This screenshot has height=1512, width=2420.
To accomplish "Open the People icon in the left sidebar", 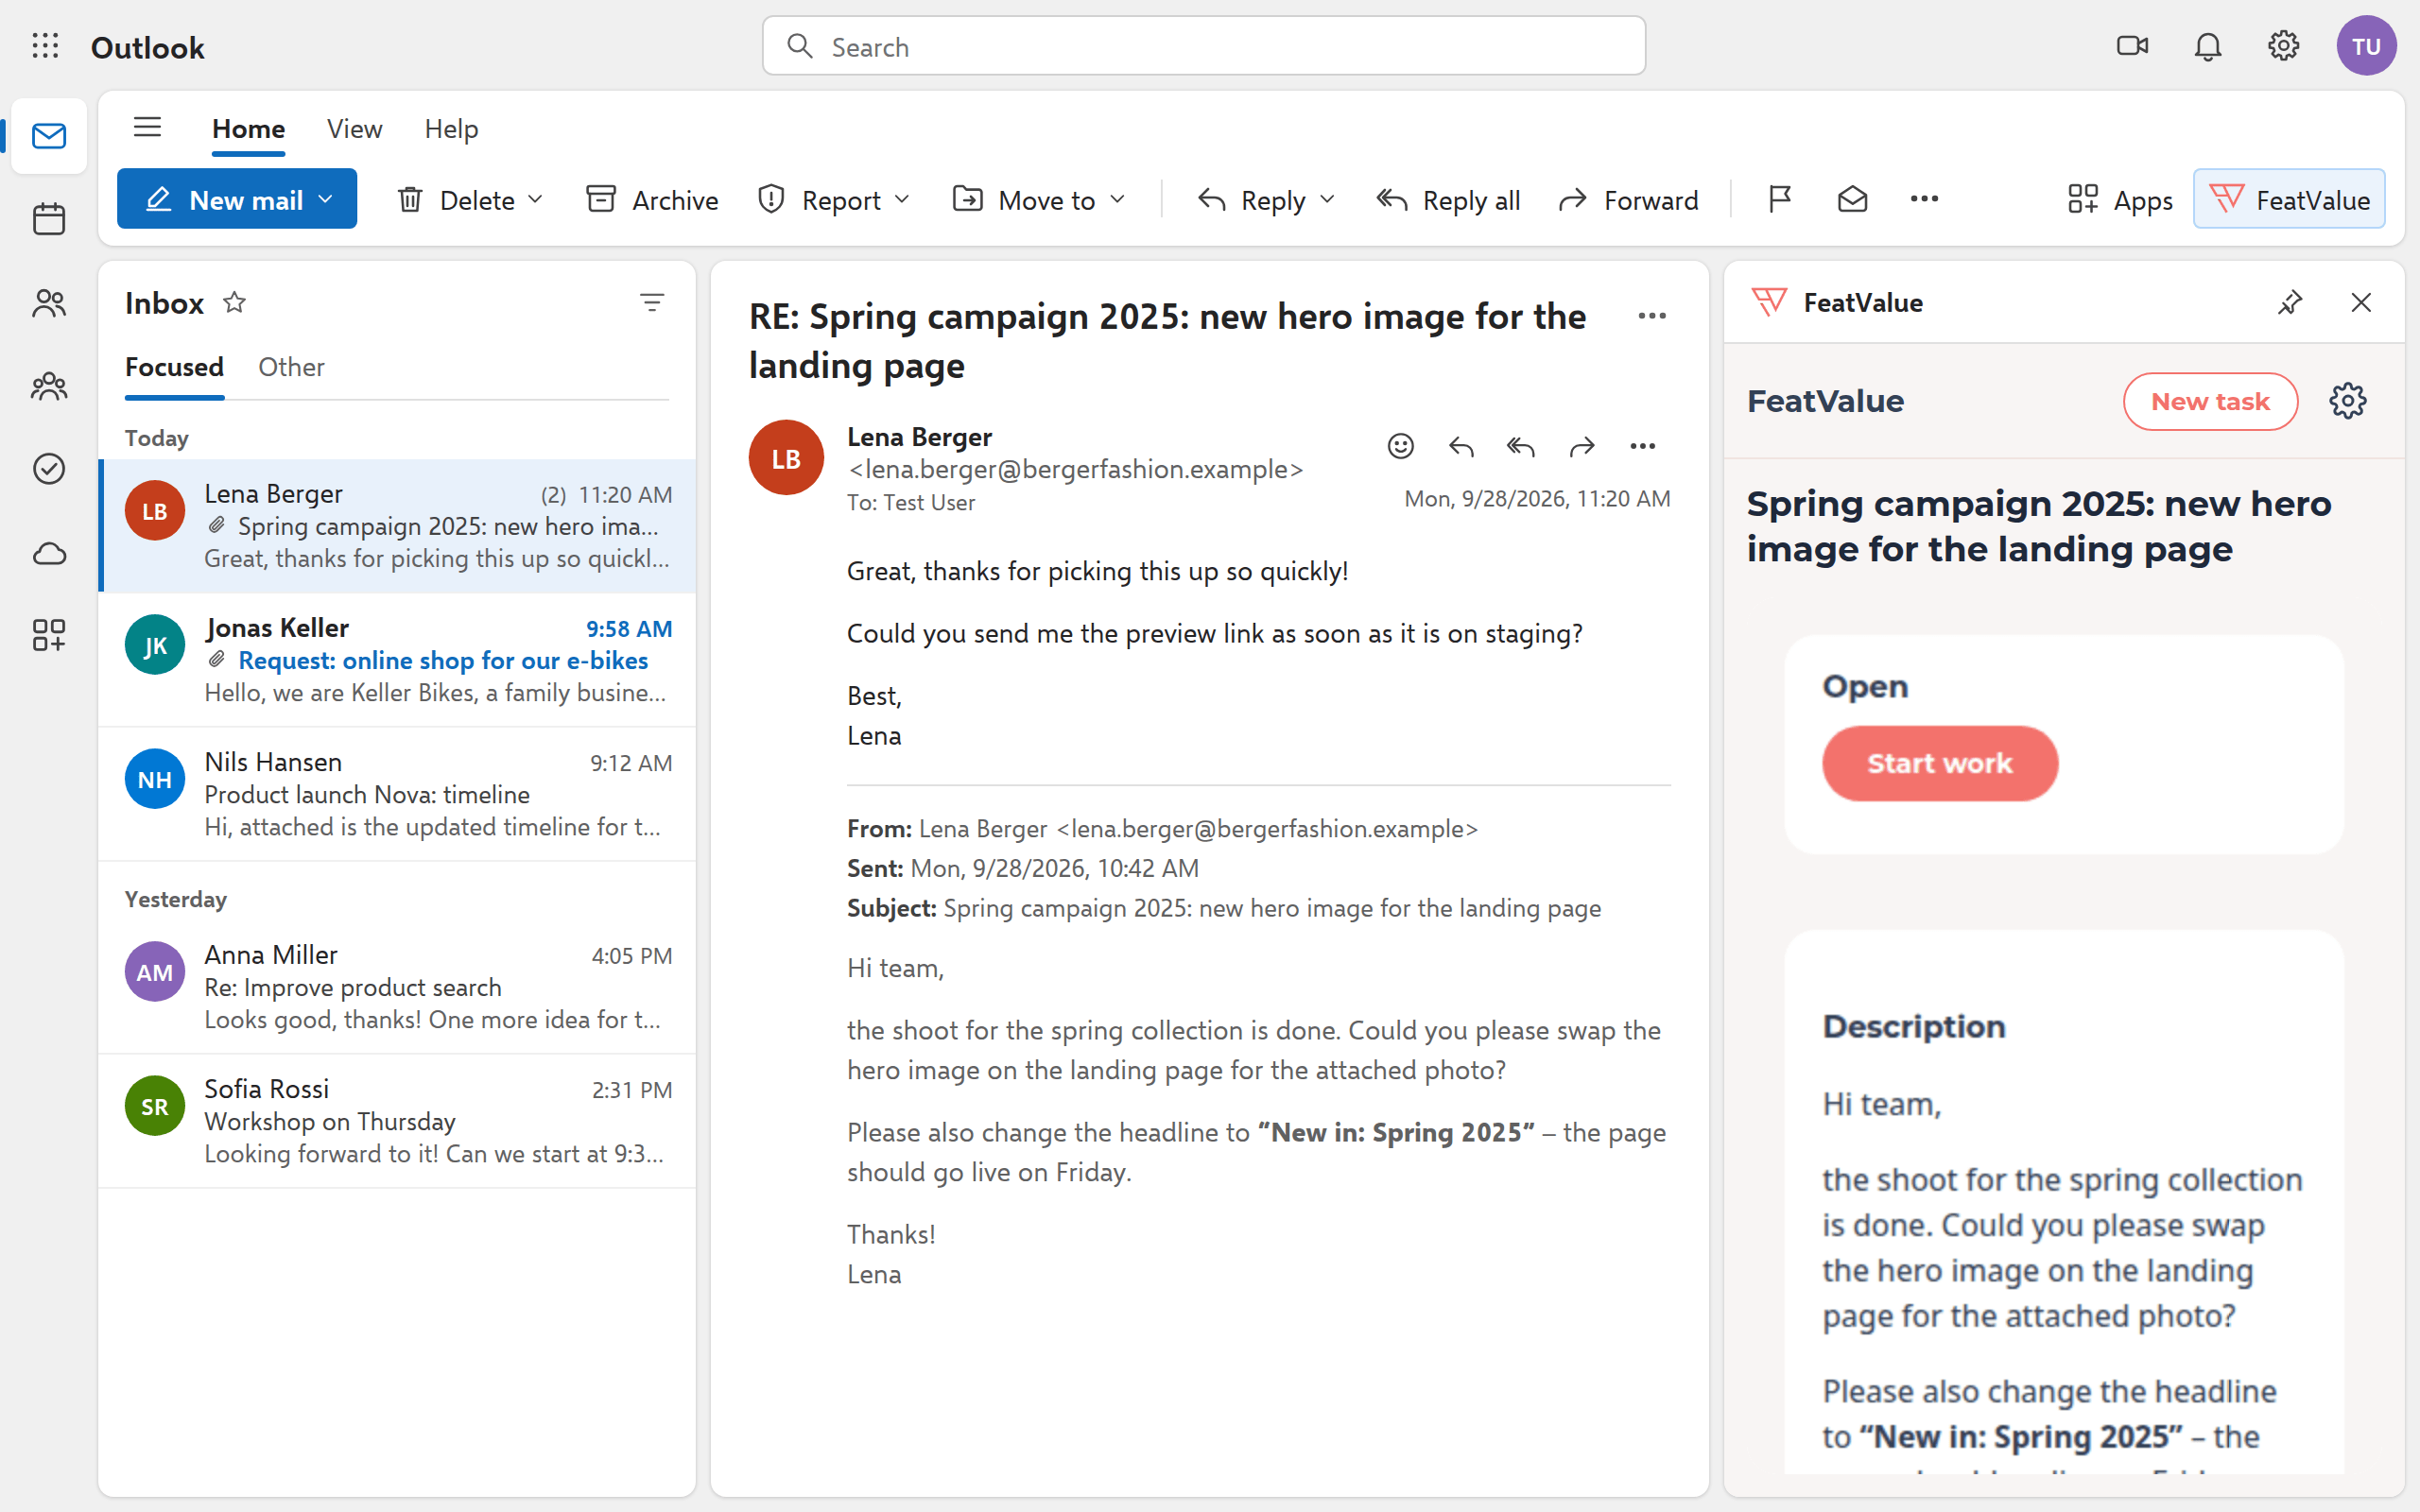I will tap(48, 303).
